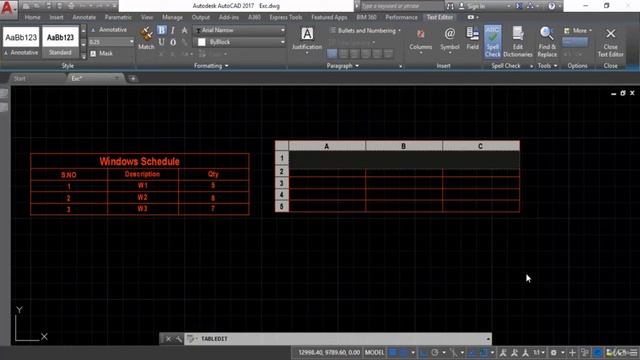This screenshot has width=640, height=360.
Task: Open Edit Dictionaries
Action: [518, 41]
